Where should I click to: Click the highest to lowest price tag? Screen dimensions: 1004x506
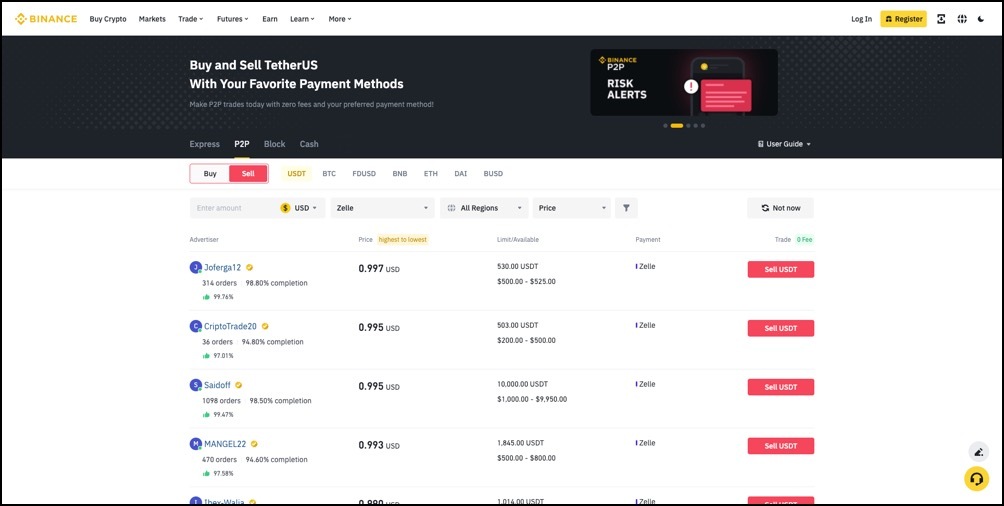tap(402, 240)
